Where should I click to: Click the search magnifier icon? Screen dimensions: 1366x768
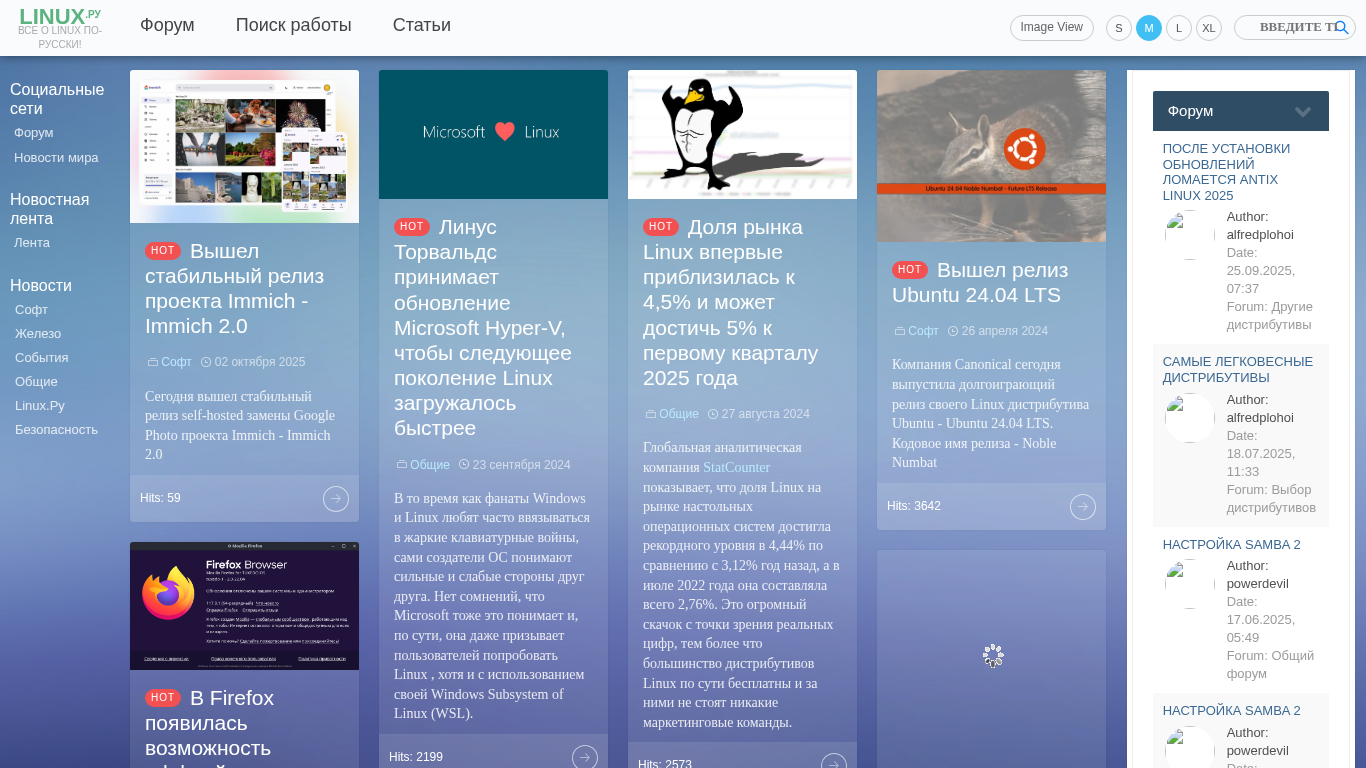coord(1341,27)
